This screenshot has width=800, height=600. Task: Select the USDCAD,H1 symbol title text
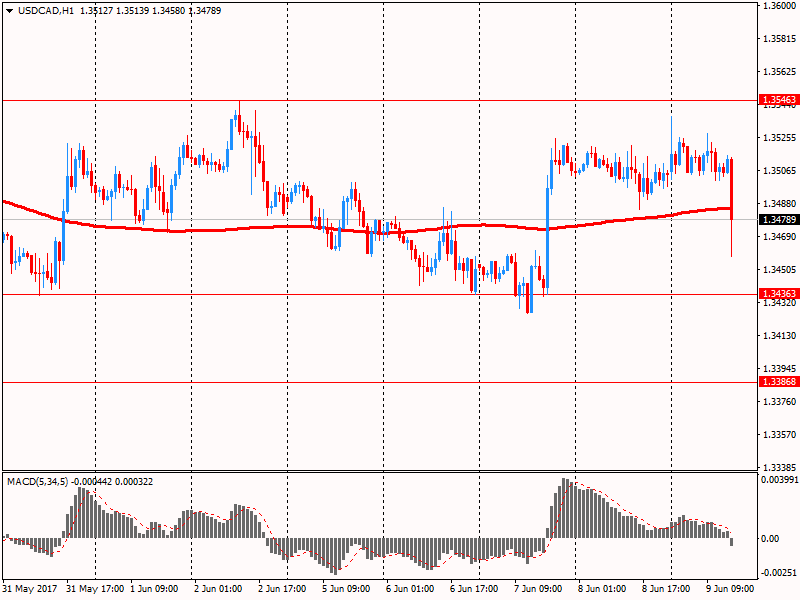[x=46, y=11]
